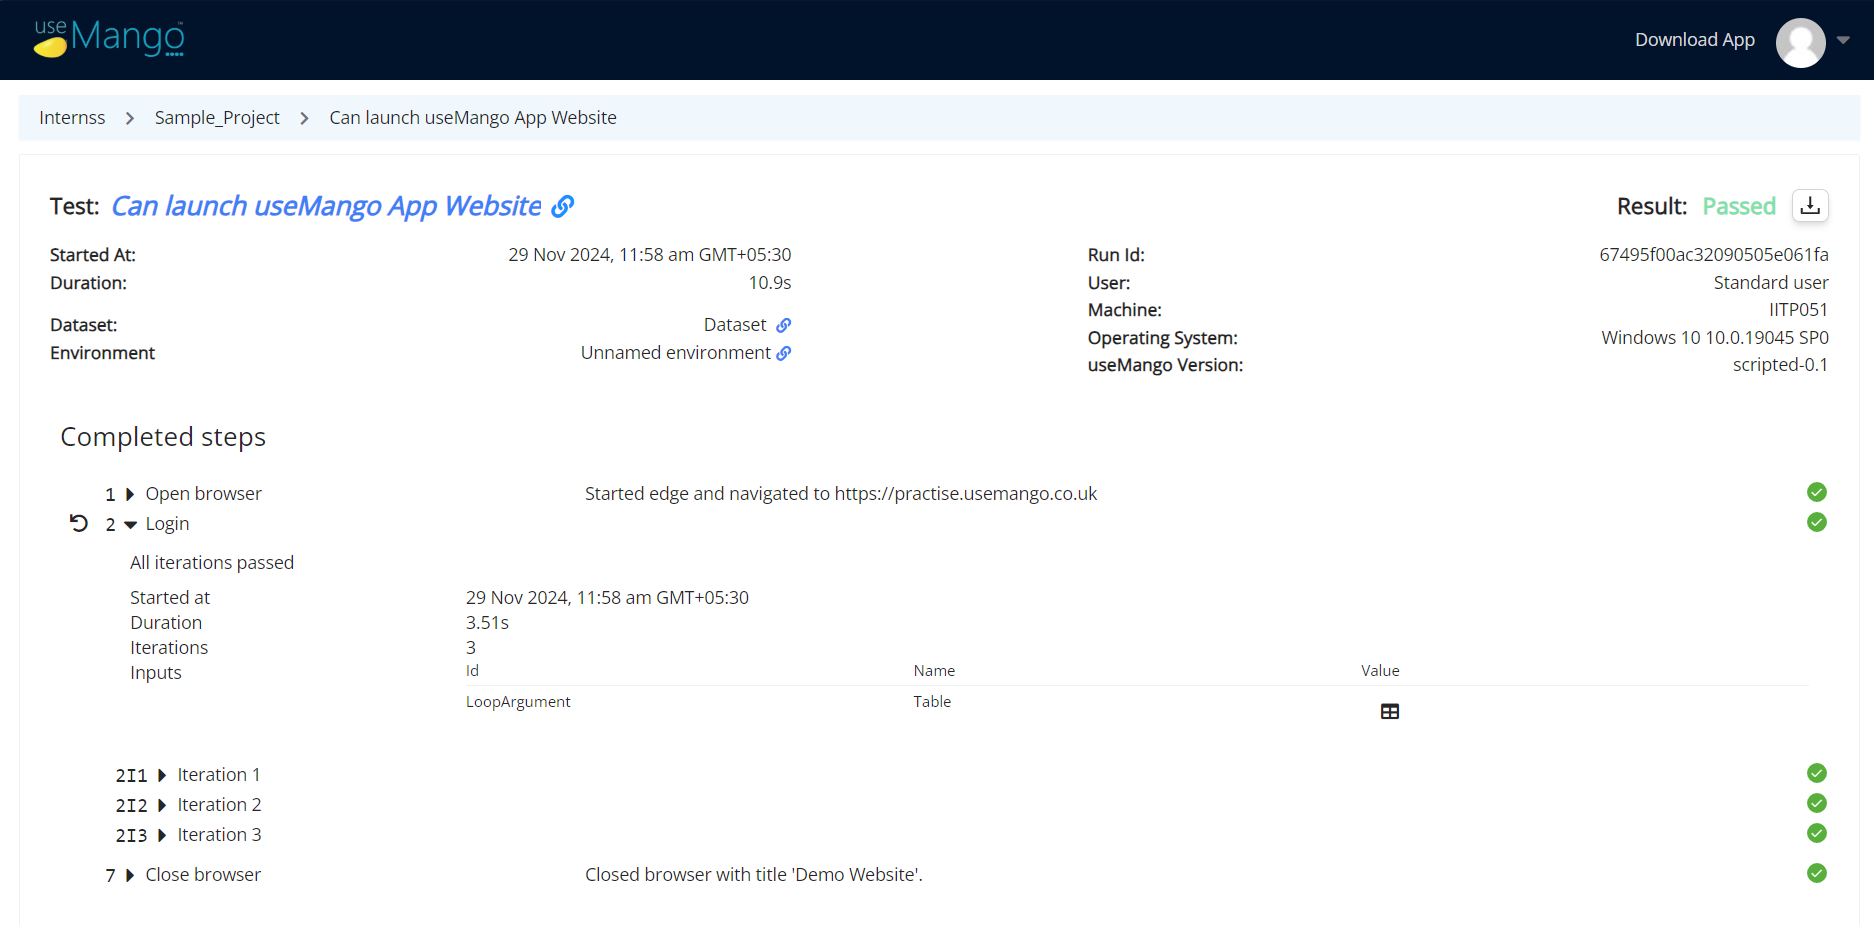Click link icon next to test title
This screenshot has height=925, width=1874.
tap(563, 206)
